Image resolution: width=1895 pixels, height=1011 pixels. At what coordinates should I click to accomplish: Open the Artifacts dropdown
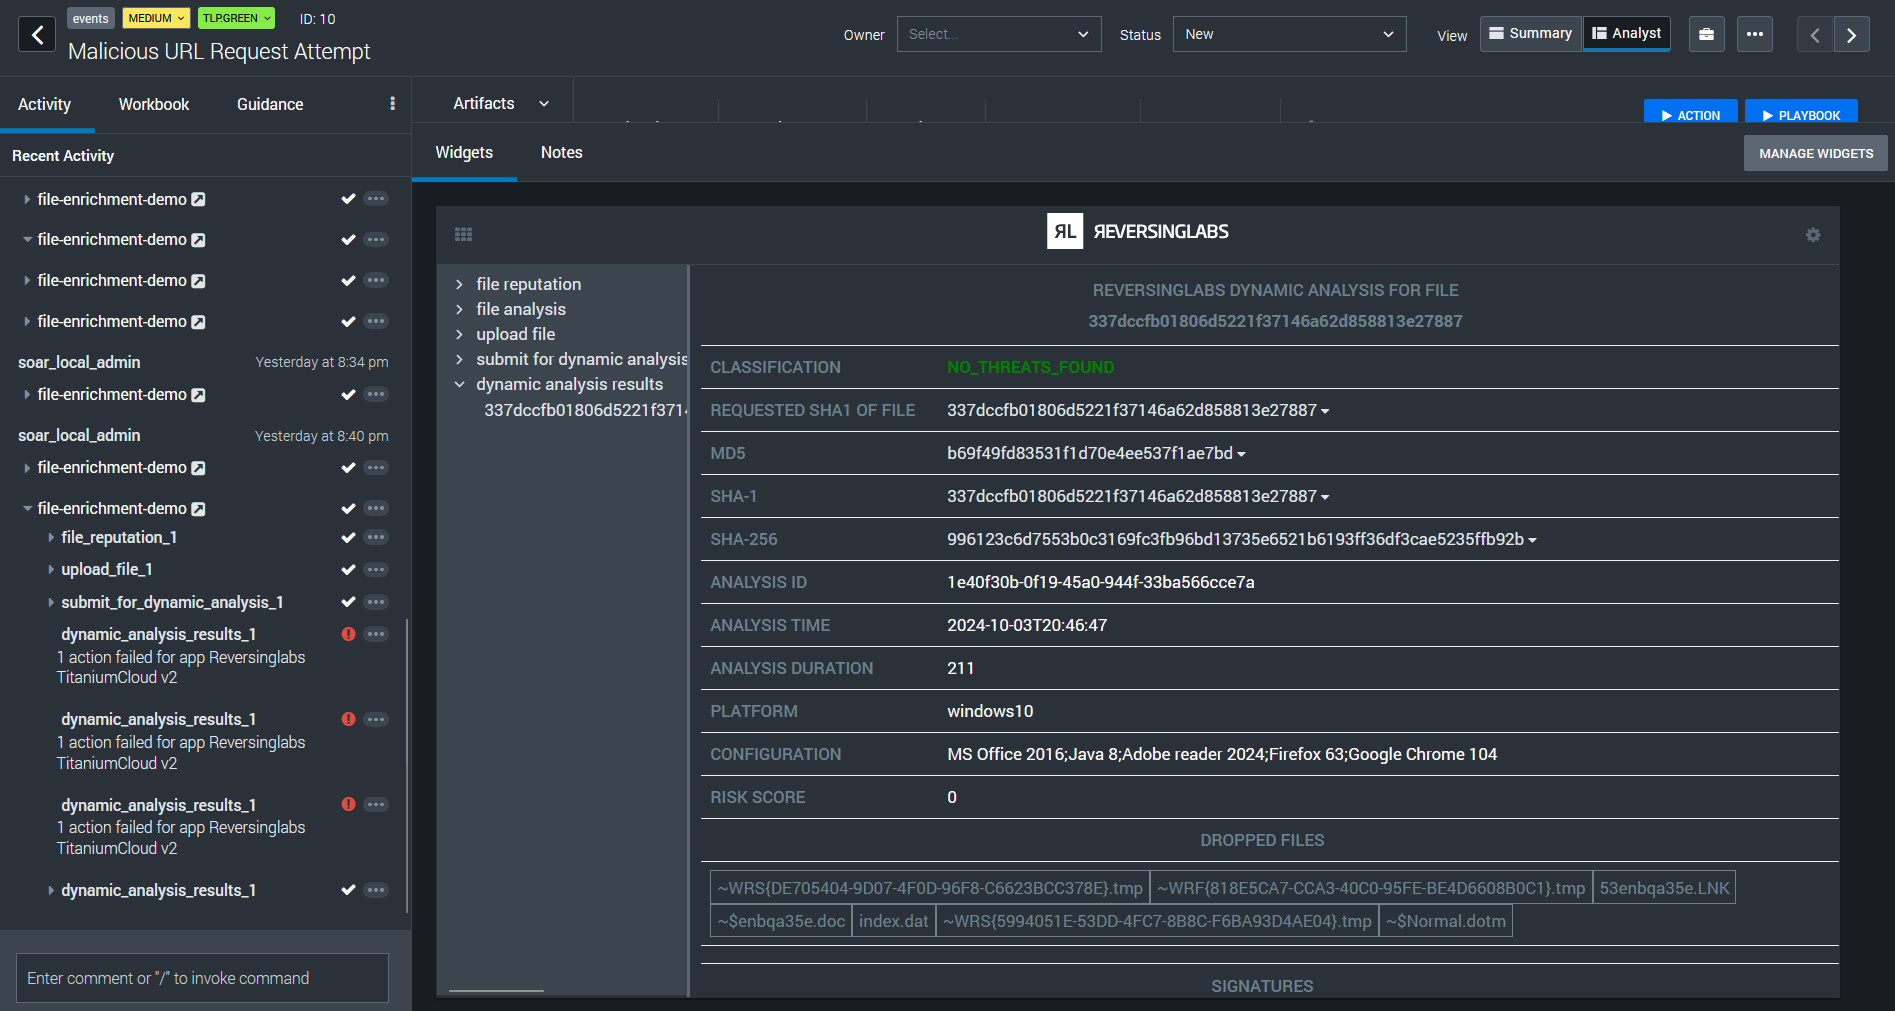[x=501, y=103]
